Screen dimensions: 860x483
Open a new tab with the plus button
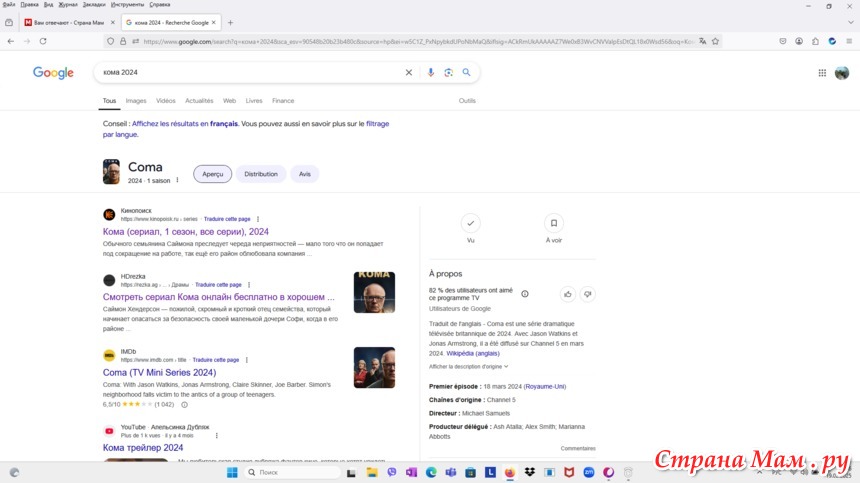(x=230, y=22)
